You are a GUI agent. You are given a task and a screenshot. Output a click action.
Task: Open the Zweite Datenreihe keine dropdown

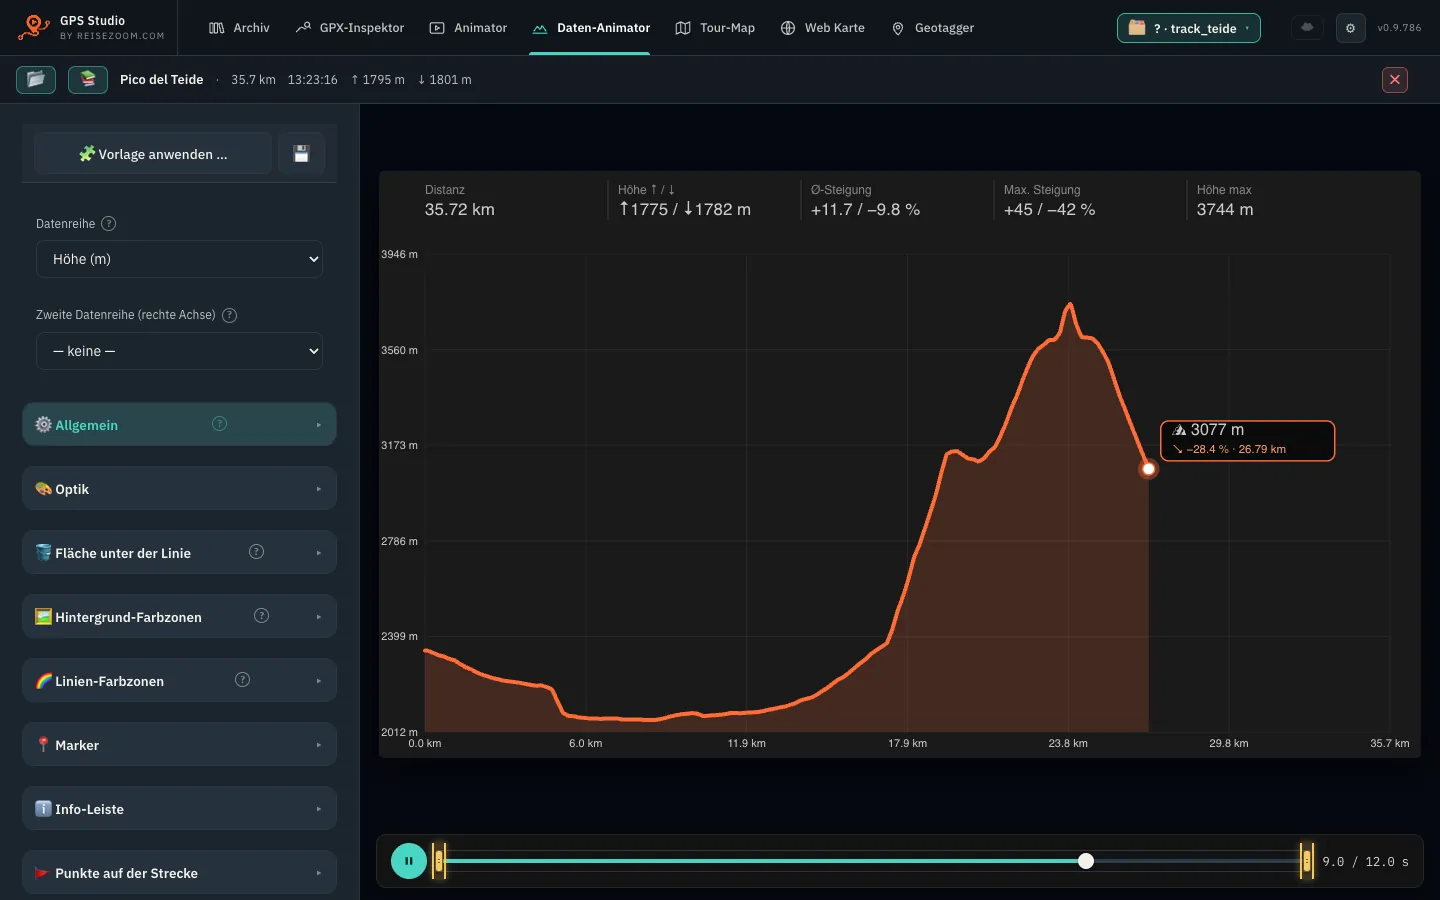coord(180,351)
